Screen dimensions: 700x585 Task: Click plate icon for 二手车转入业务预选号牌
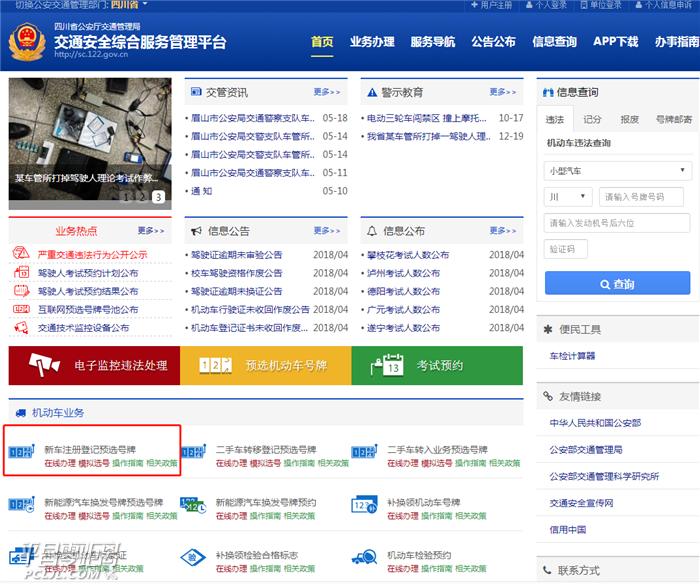click(364, 451)
